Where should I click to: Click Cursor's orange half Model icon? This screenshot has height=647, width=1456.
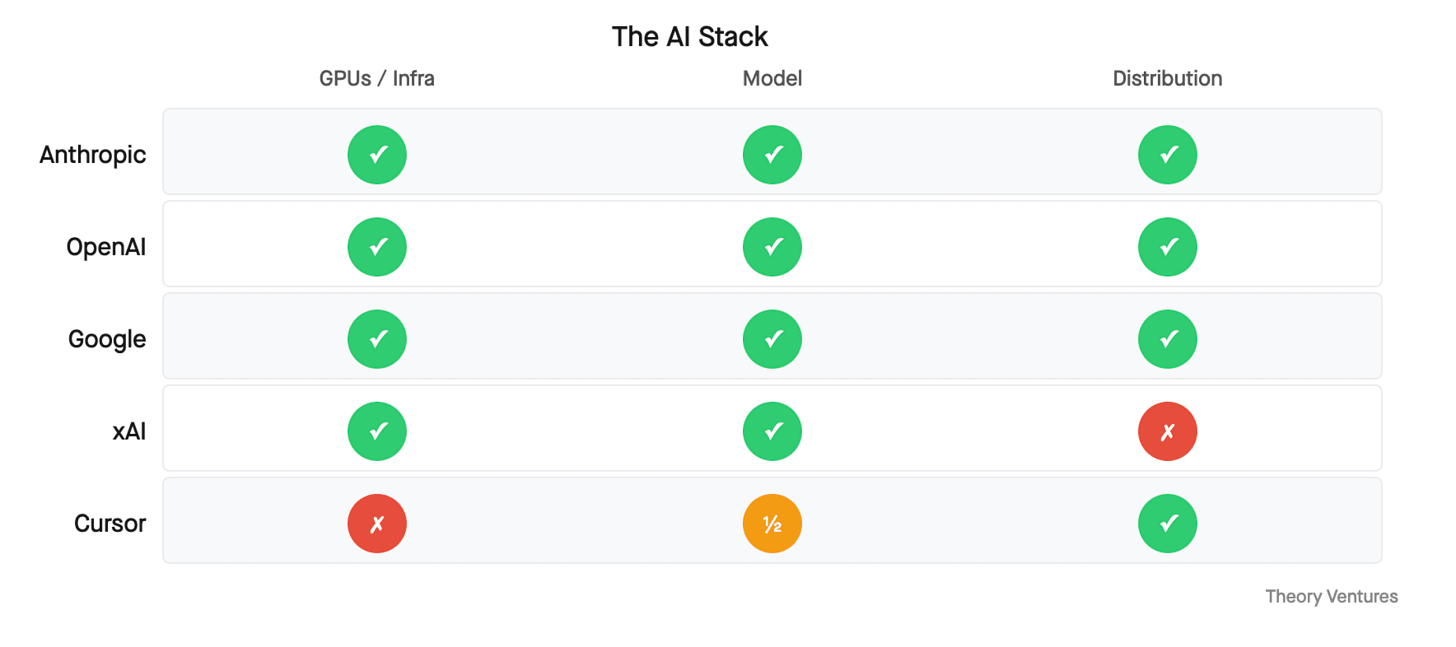pos(772,523)
